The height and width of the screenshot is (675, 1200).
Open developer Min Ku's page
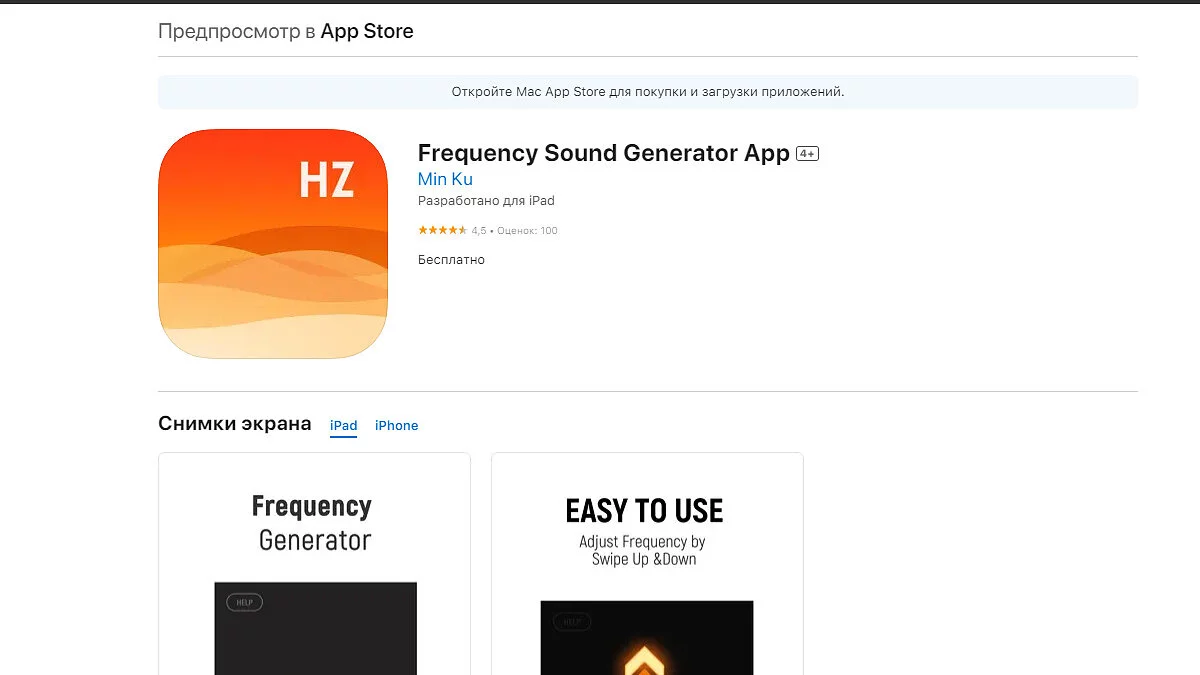[x=445, y=180]
